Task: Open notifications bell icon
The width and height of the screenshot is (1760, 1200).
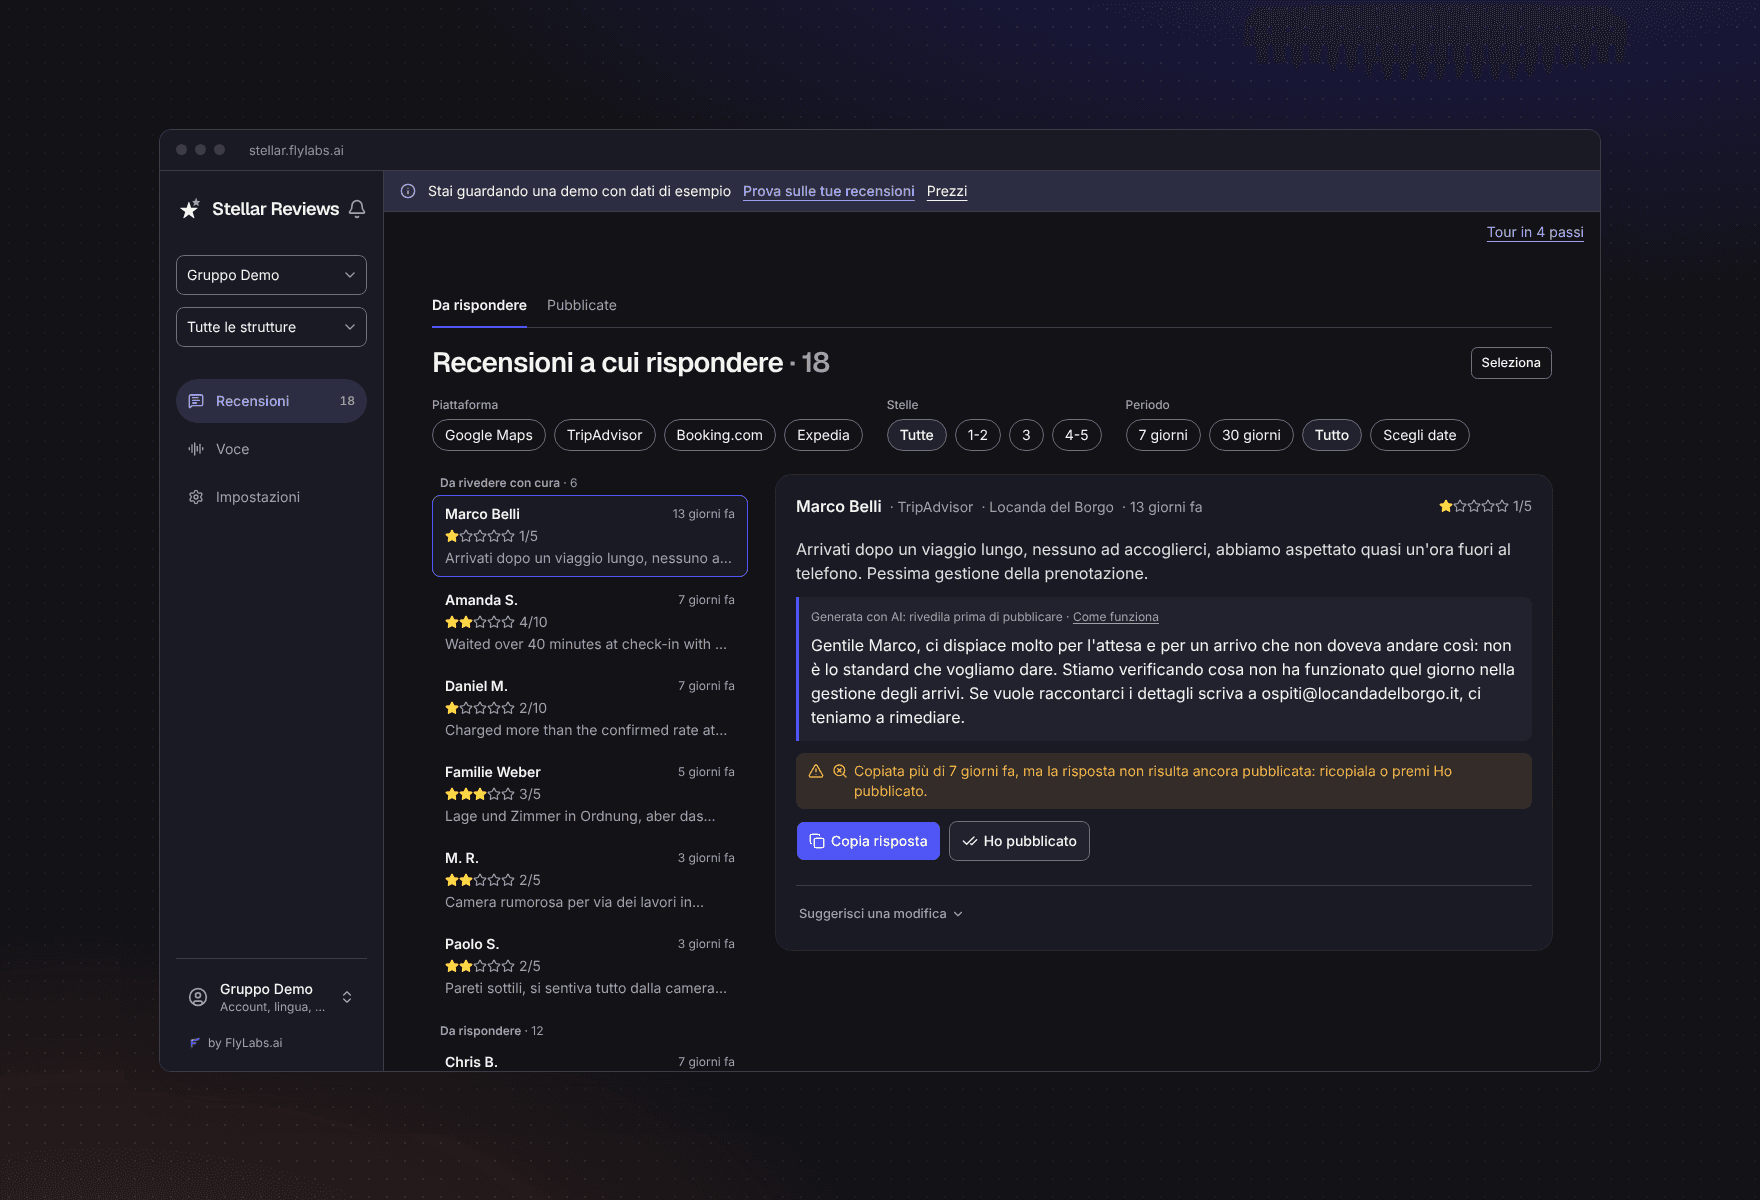Action: coord(357,209)
